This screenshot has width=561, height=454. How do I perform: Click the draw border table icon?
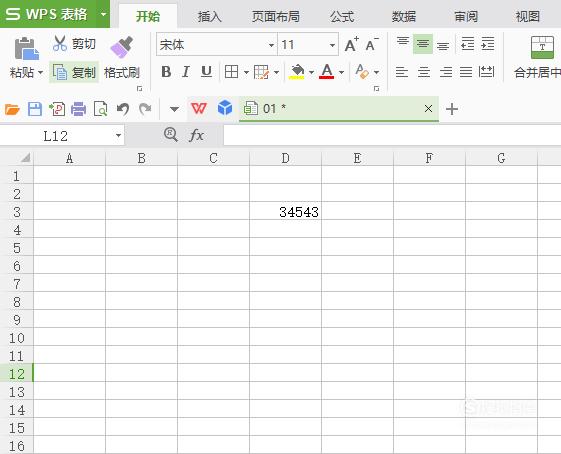tap(261, 72)
